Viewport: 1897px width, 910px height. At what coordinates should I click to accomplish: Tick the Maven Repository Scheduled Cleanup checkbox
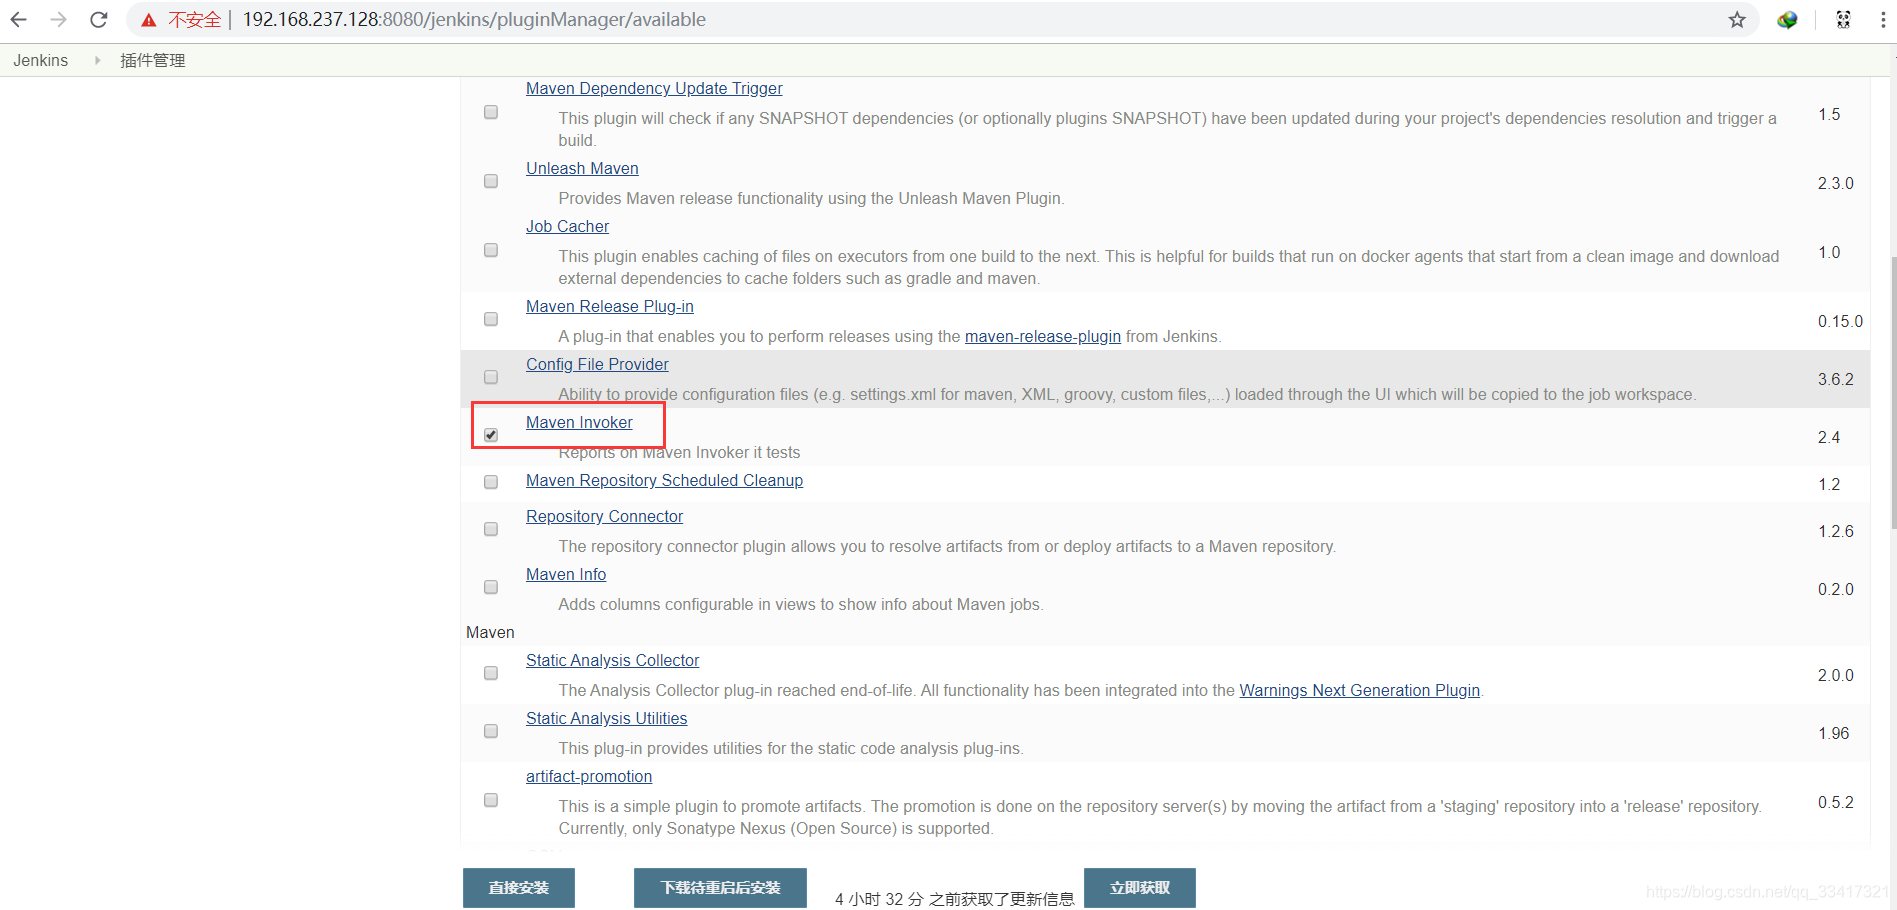pos(491,482)
